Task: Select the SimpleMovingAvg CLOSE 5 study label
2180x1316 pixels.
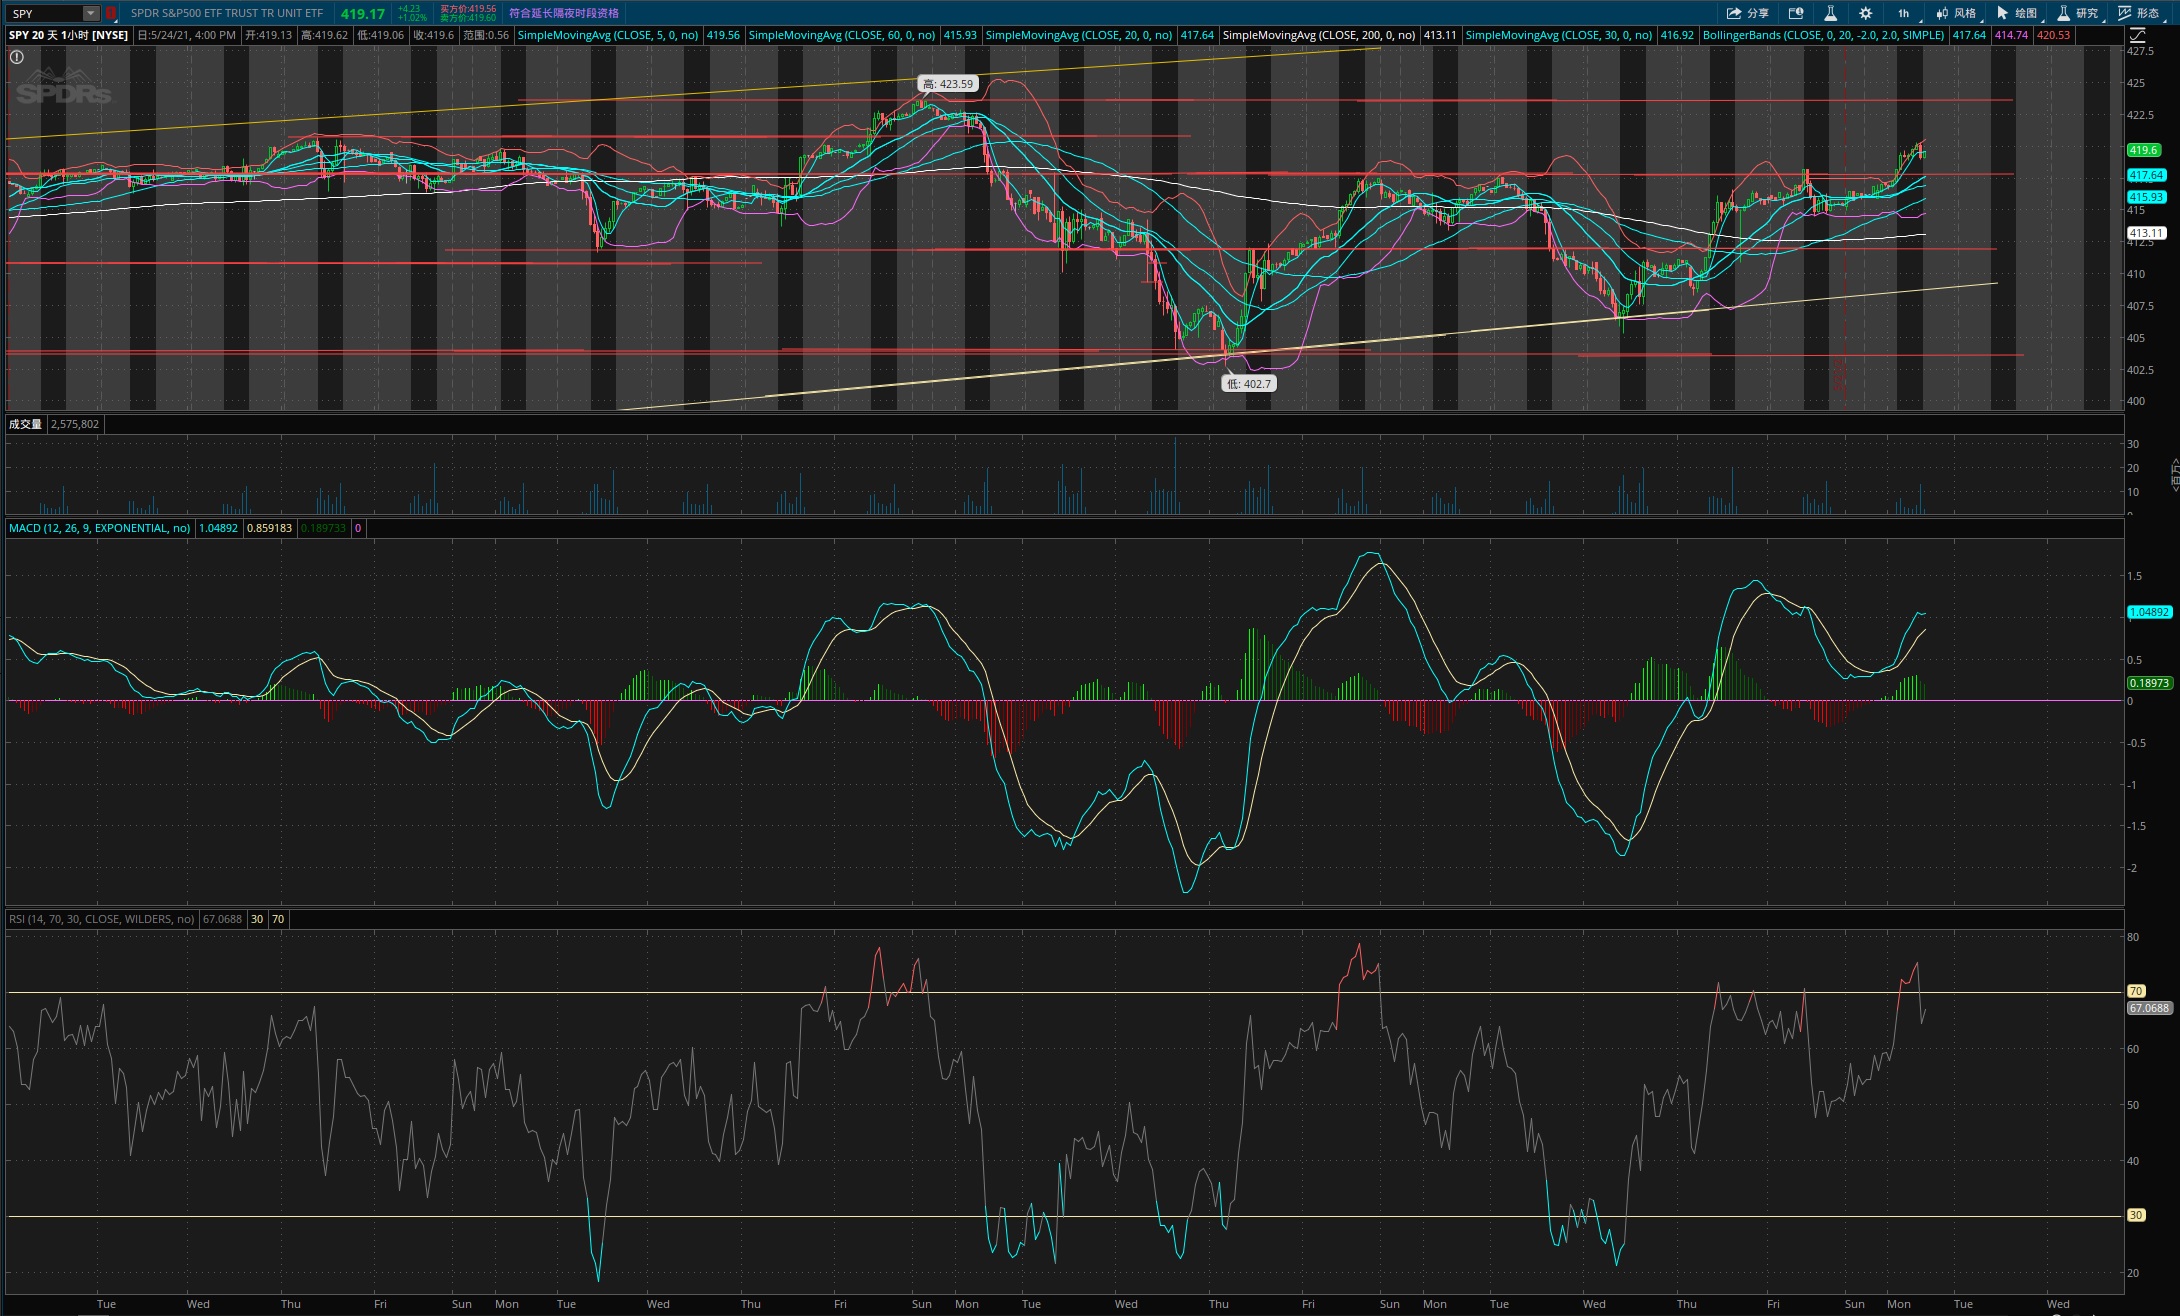Action: tap(608, 35)
